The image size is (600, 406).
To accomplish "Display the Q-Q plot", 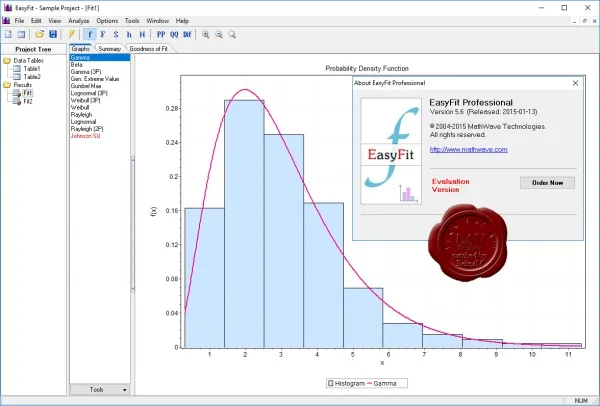I will coord(174,34).
